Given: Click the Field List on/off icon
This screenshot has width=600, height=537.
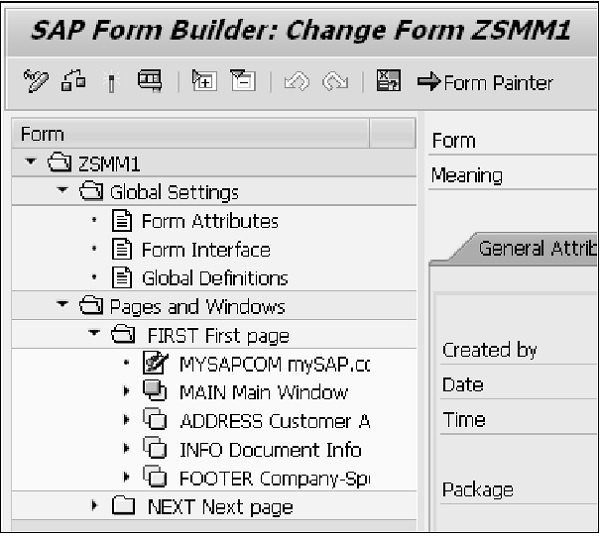Looking at the screenshot, I should click(388, 82).
